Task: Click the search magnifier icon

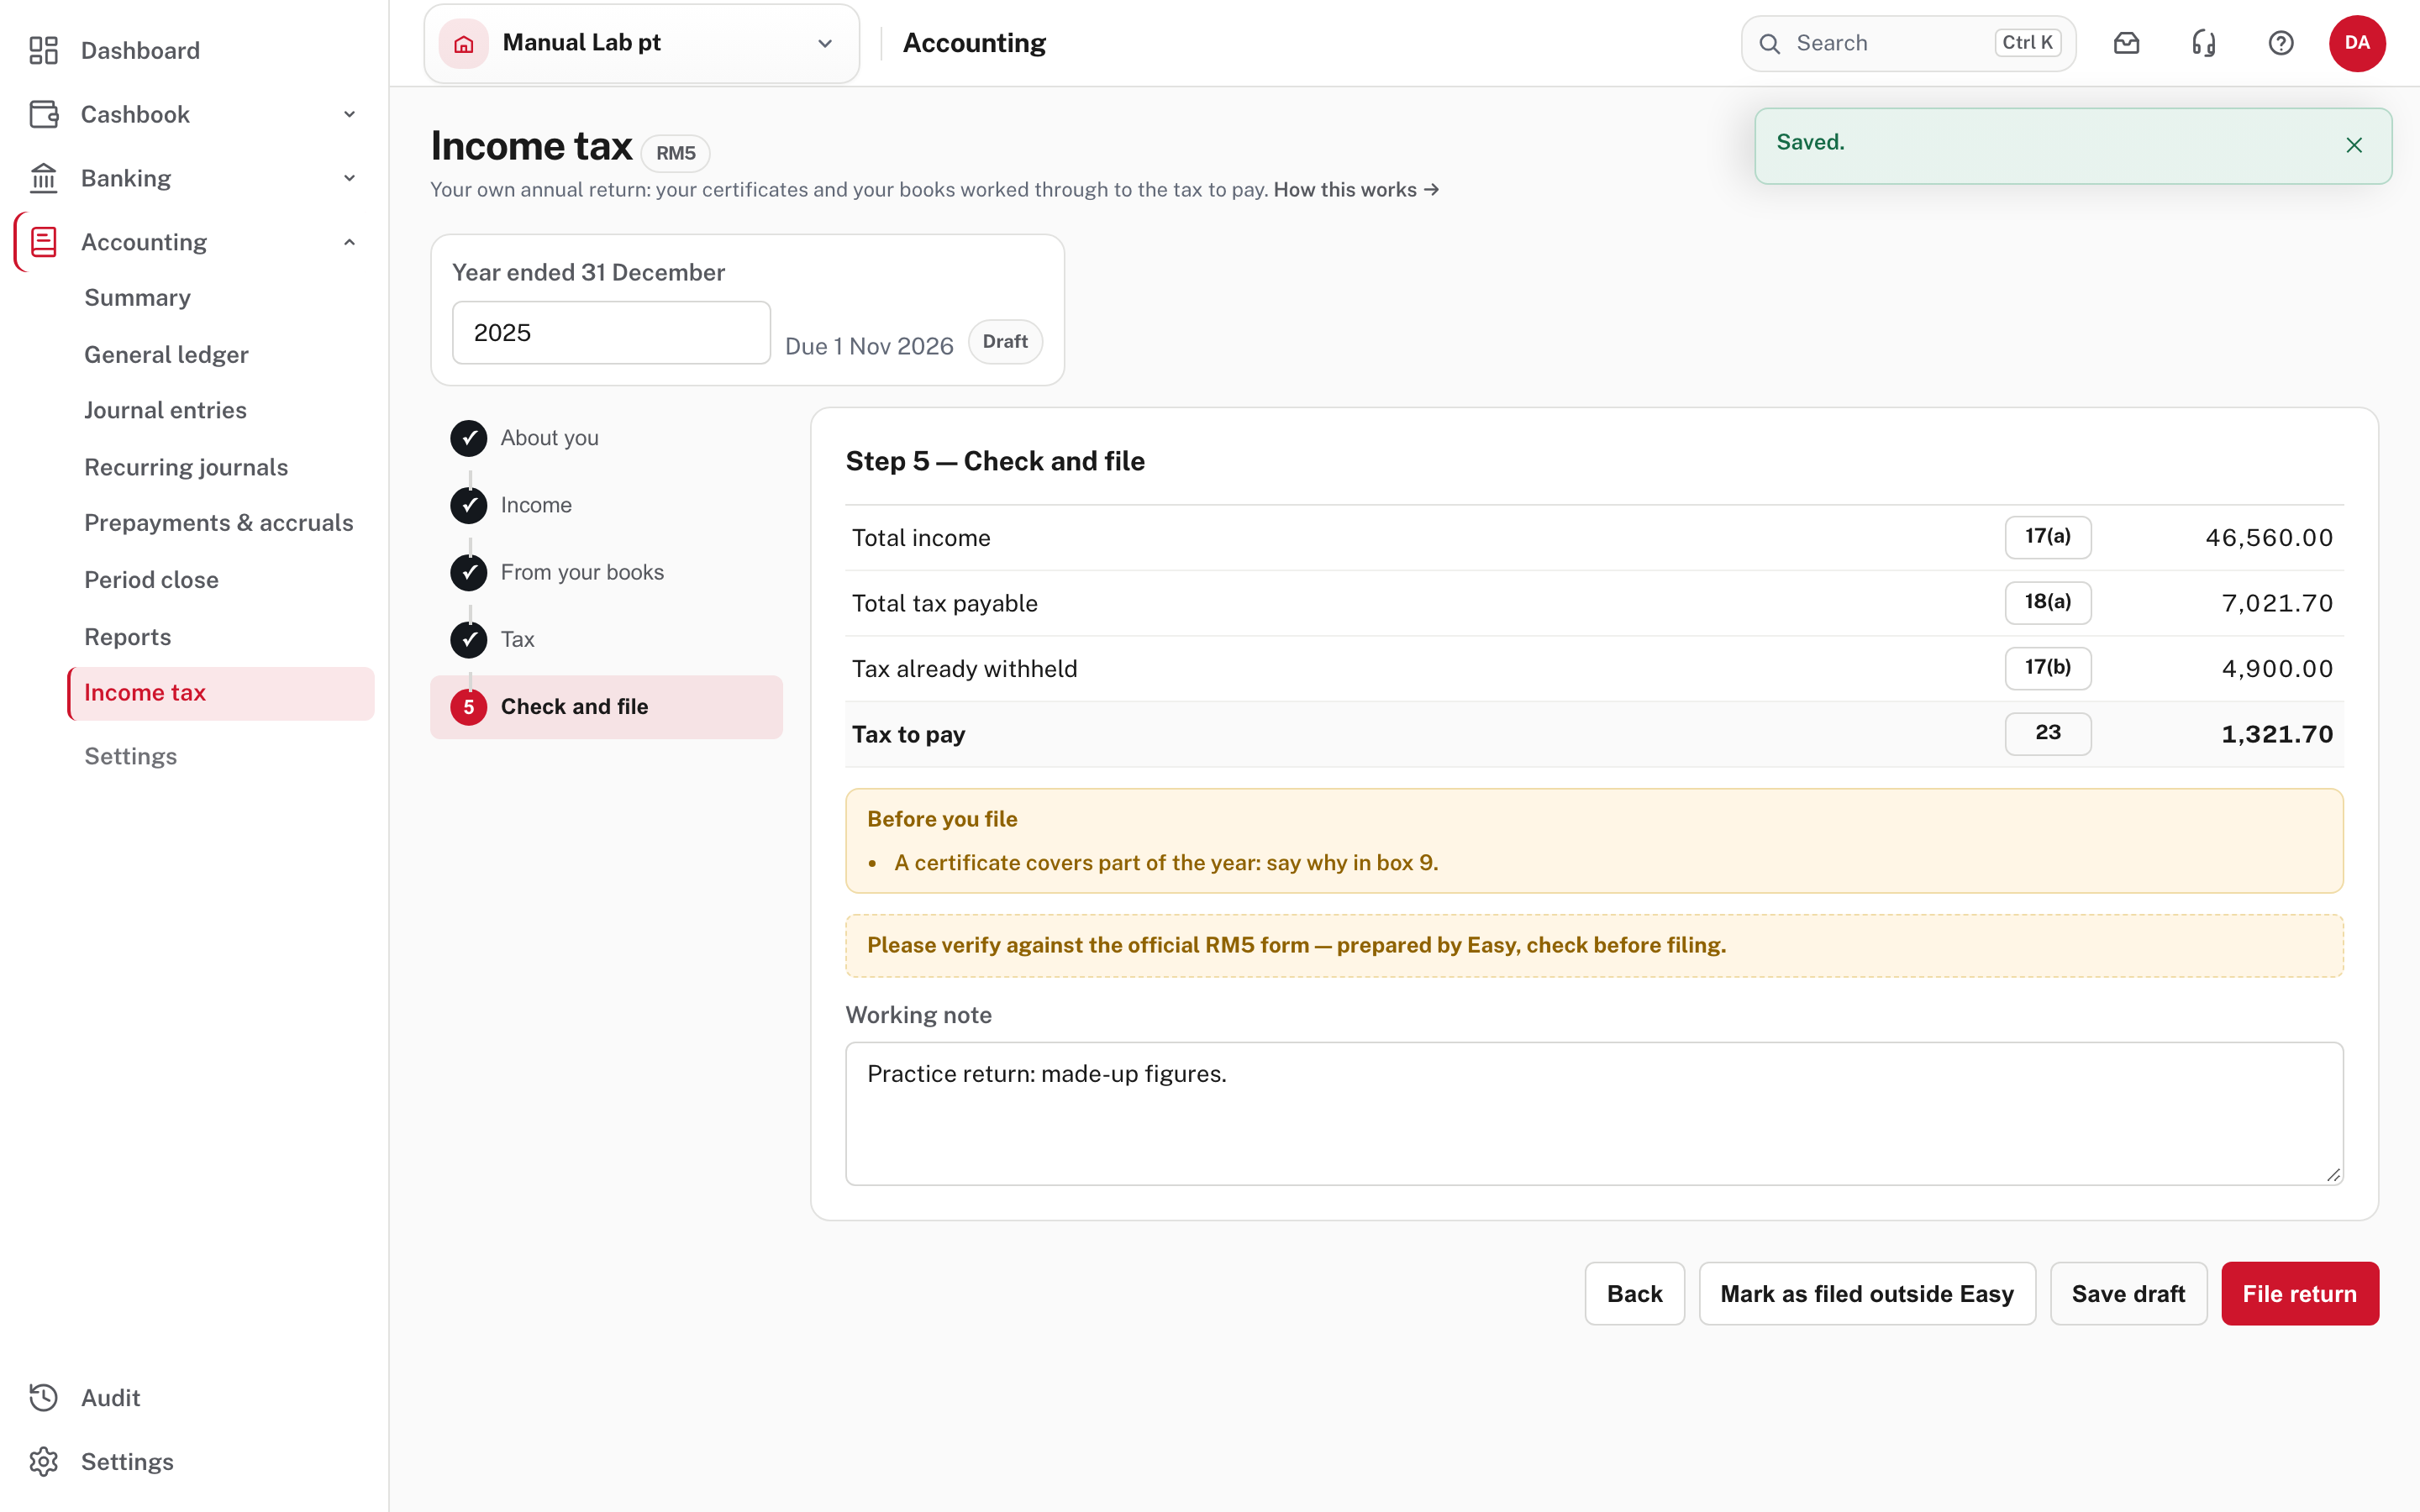Action: tap(1770, 43)
